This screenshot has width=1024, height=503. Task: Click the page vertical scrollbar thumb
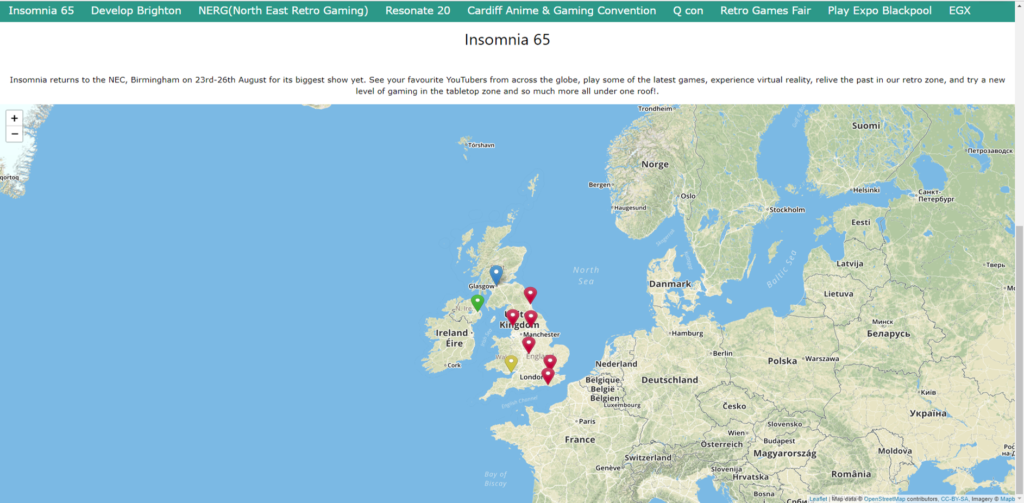pos(1019,359)
